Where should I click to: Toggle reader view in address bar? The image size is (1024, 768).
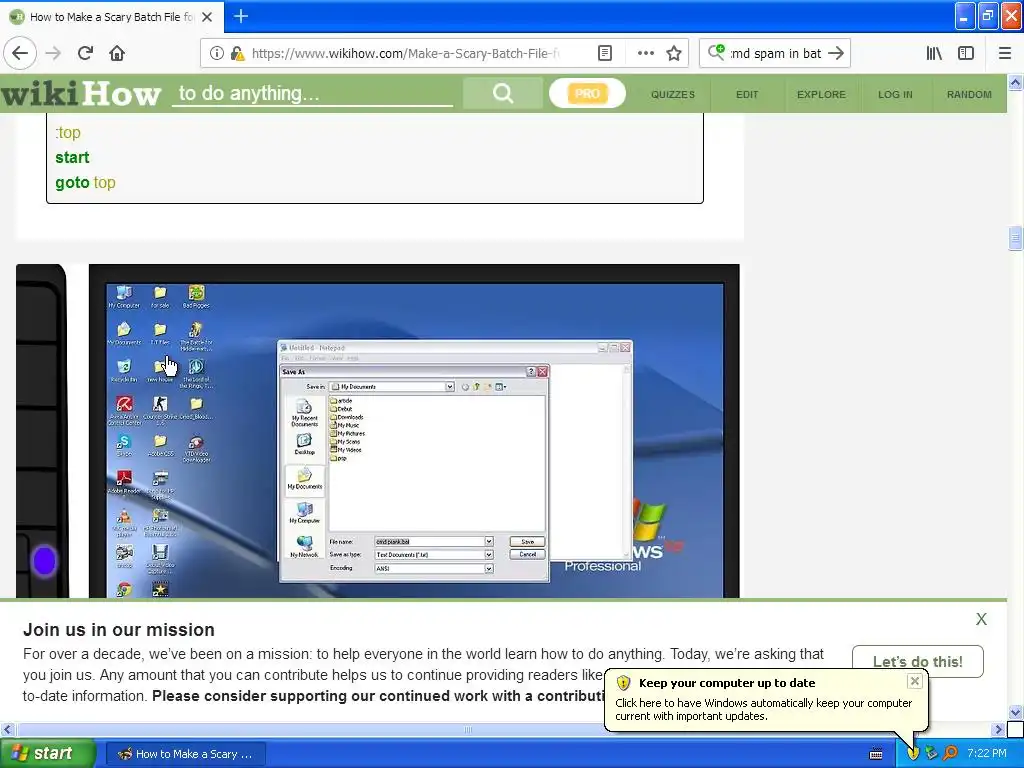pos(605,54)
